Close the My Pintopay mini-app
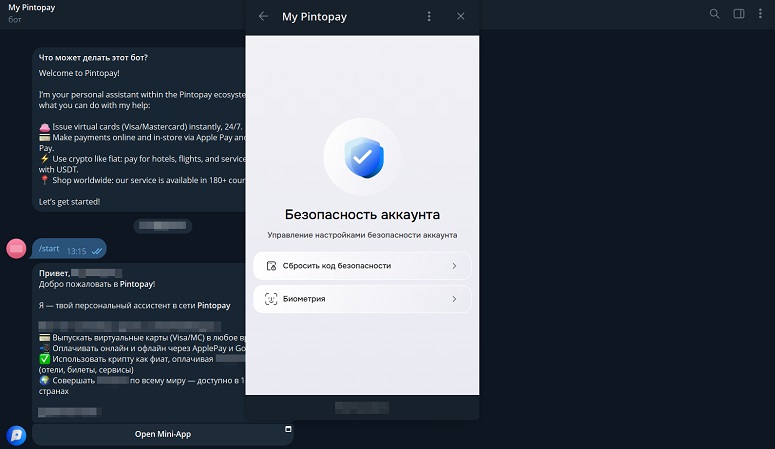This screenshot has height=449, width=775. (x=460, y=17)
